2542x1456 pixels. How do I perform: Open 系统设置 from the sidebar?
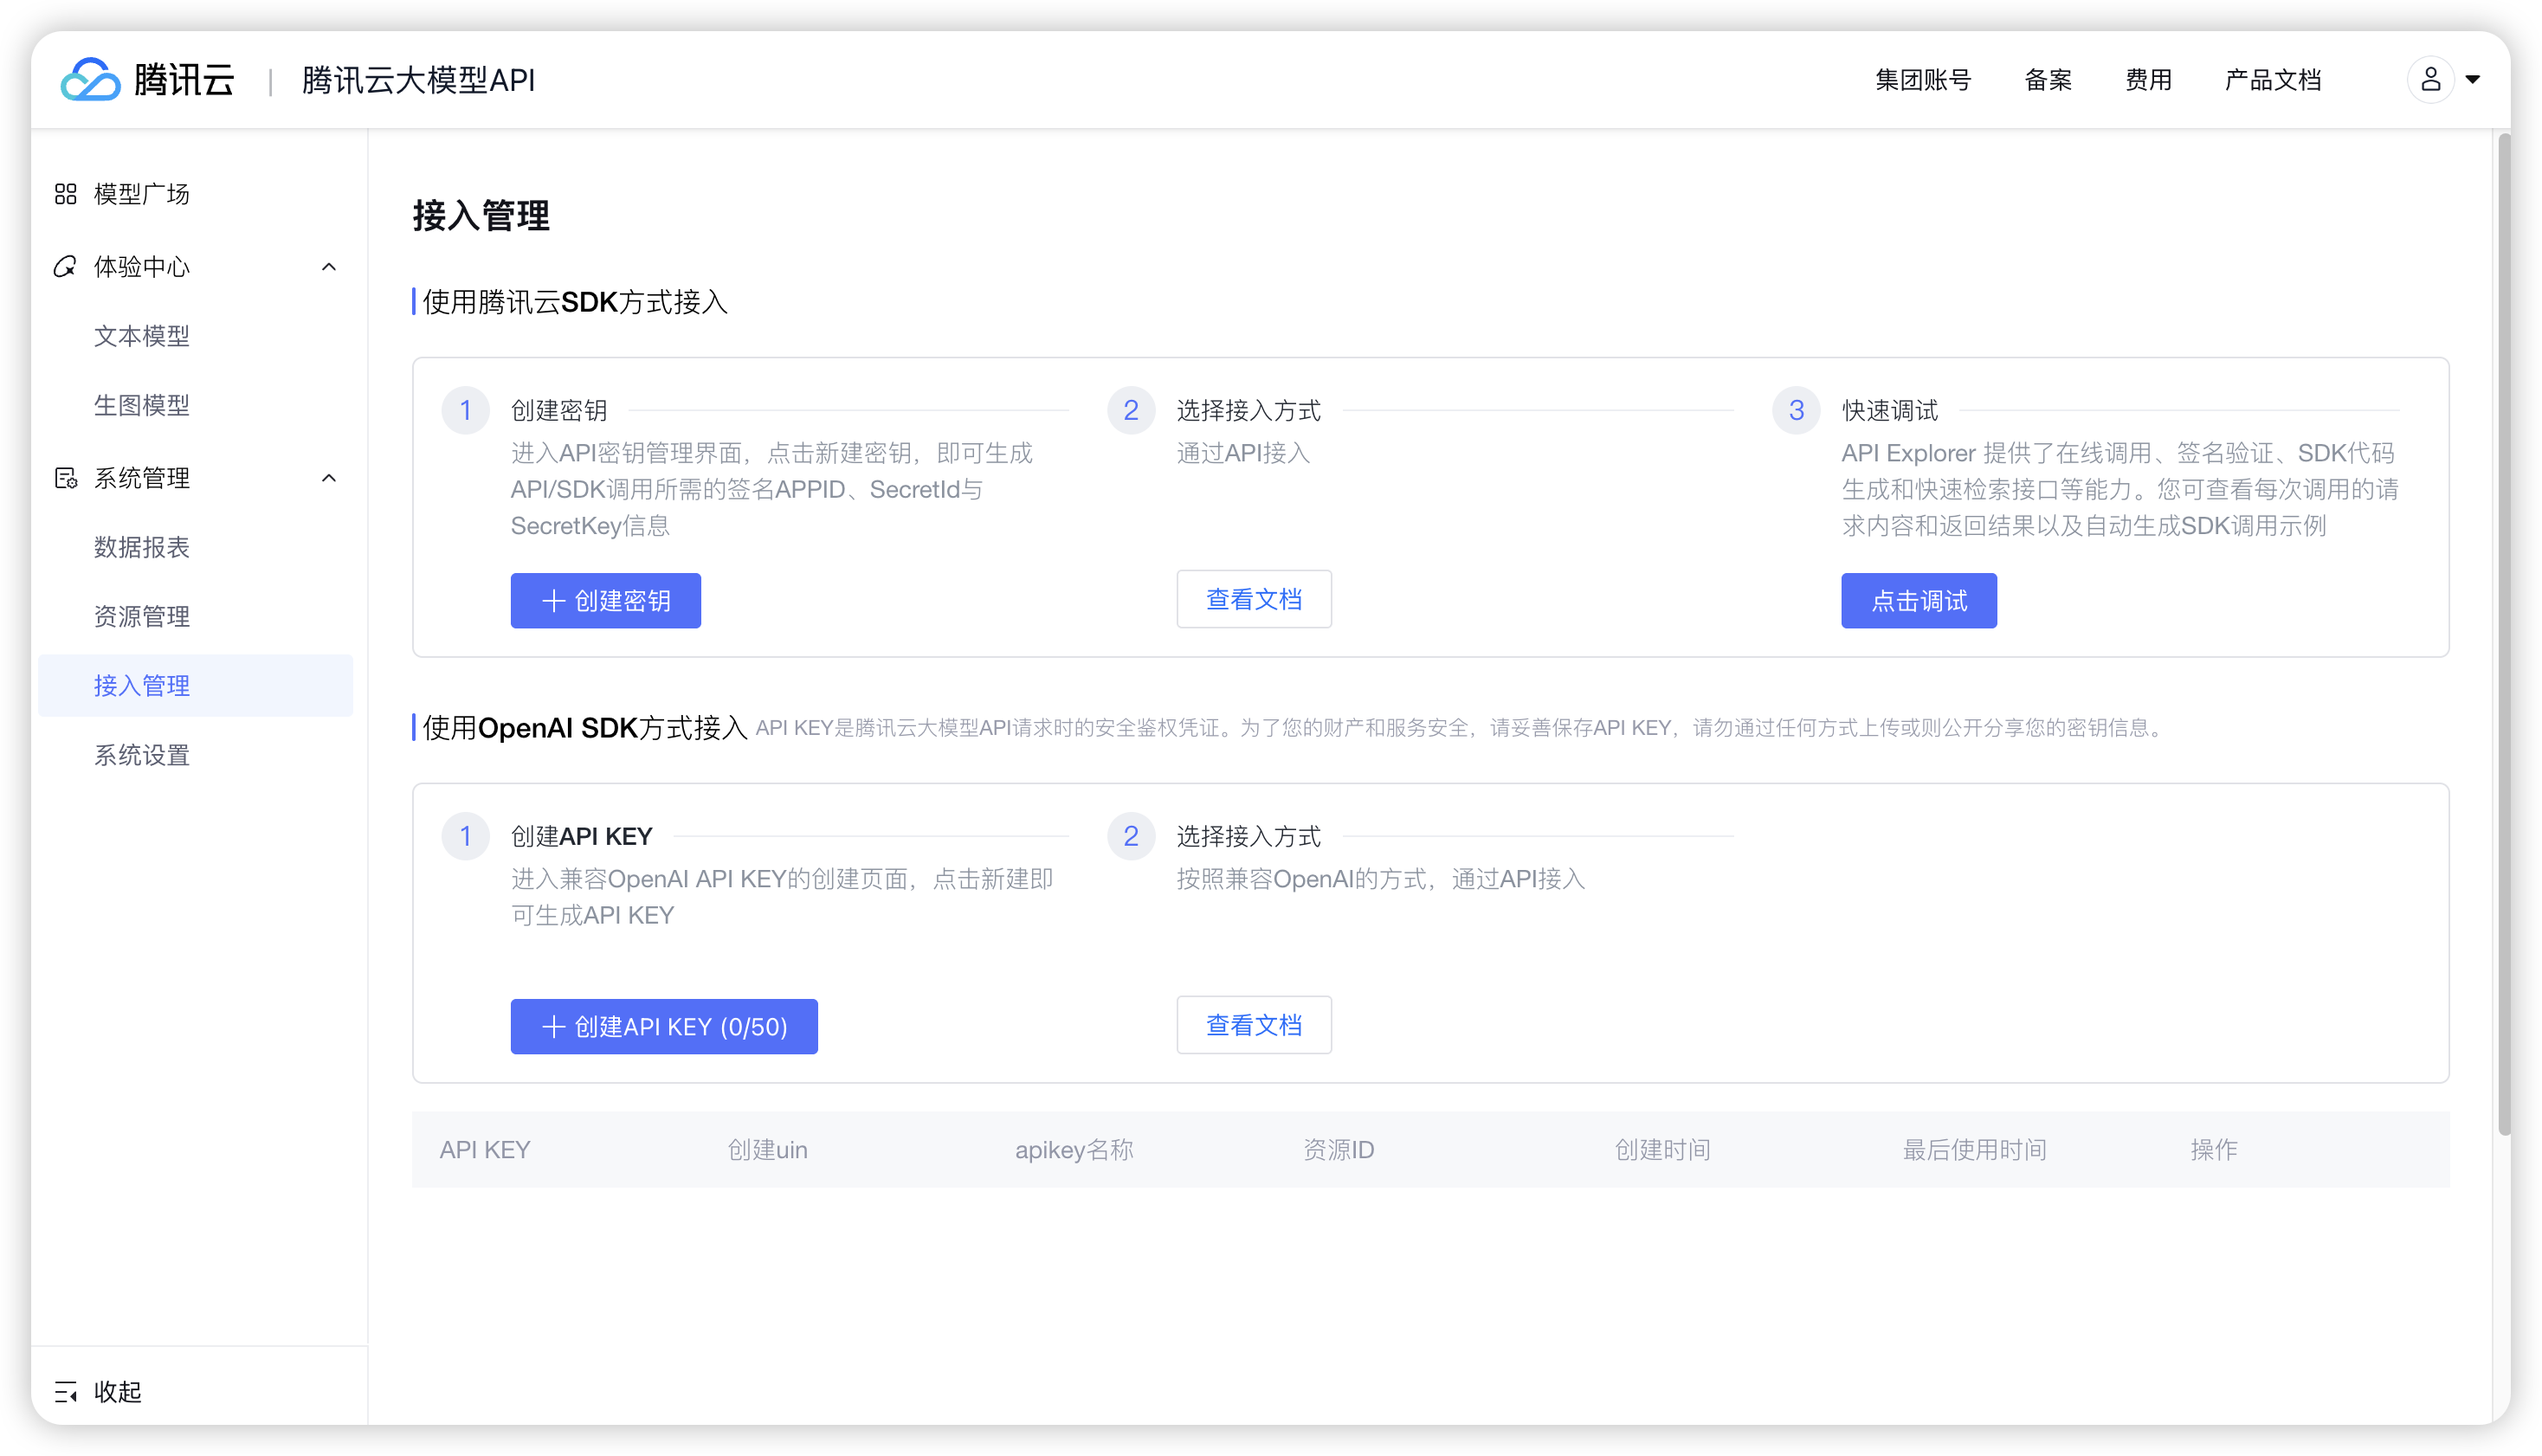point(142,755)
